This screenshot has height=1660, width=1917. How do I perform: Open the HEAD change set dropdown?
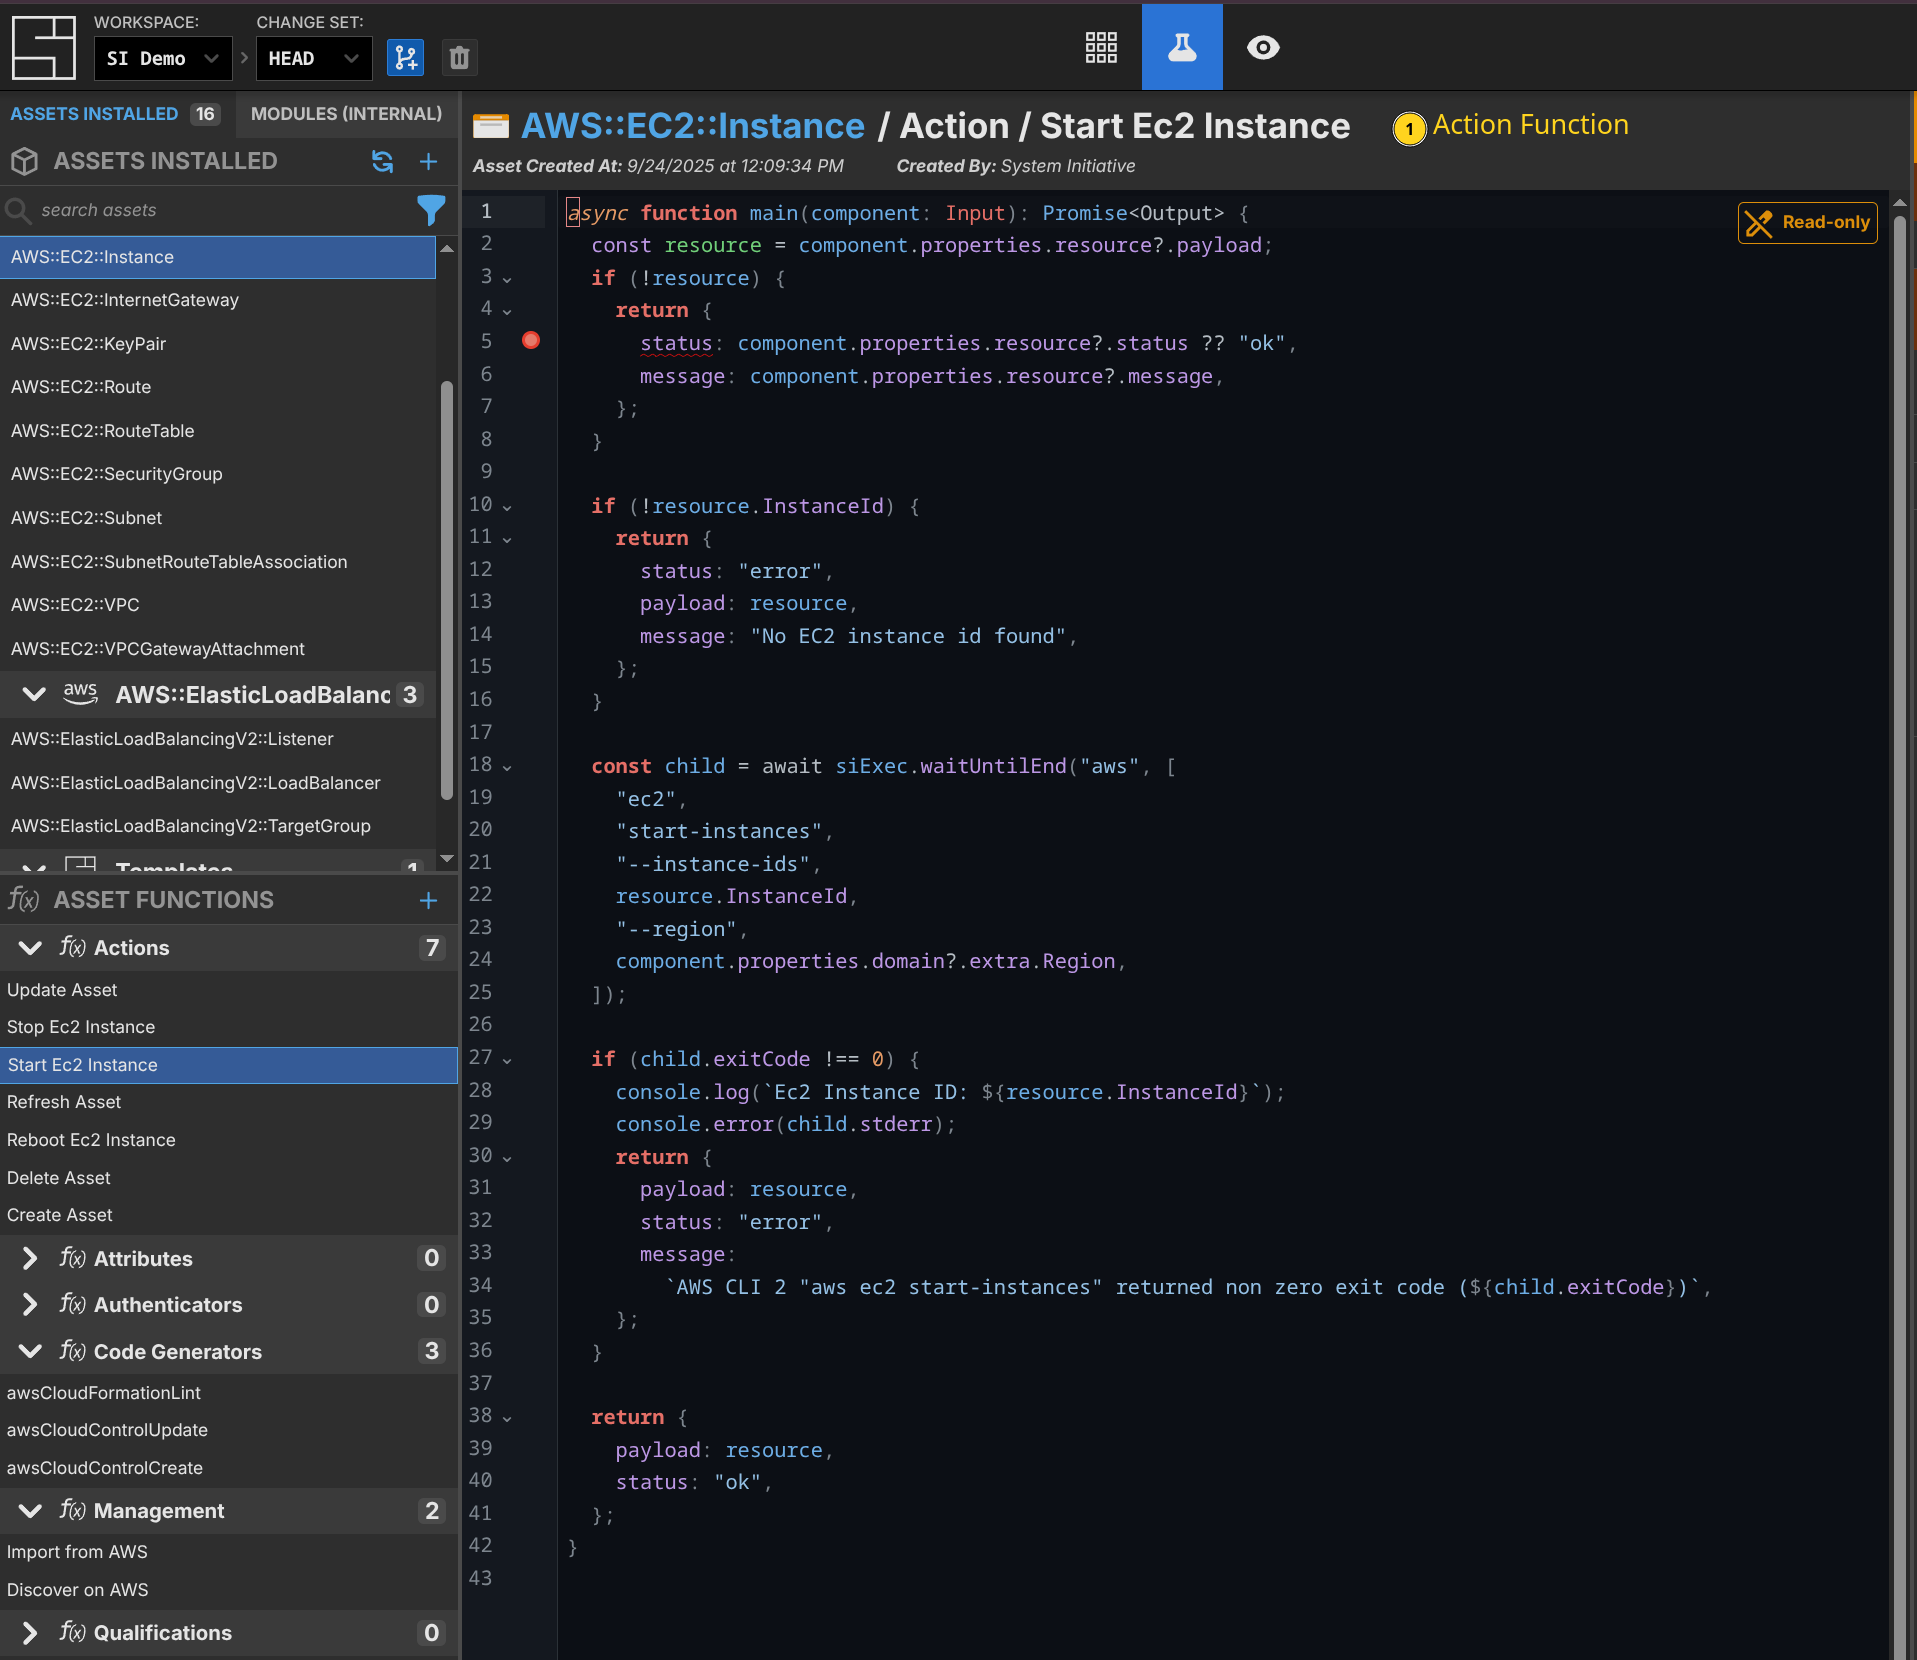pos(313,58)
